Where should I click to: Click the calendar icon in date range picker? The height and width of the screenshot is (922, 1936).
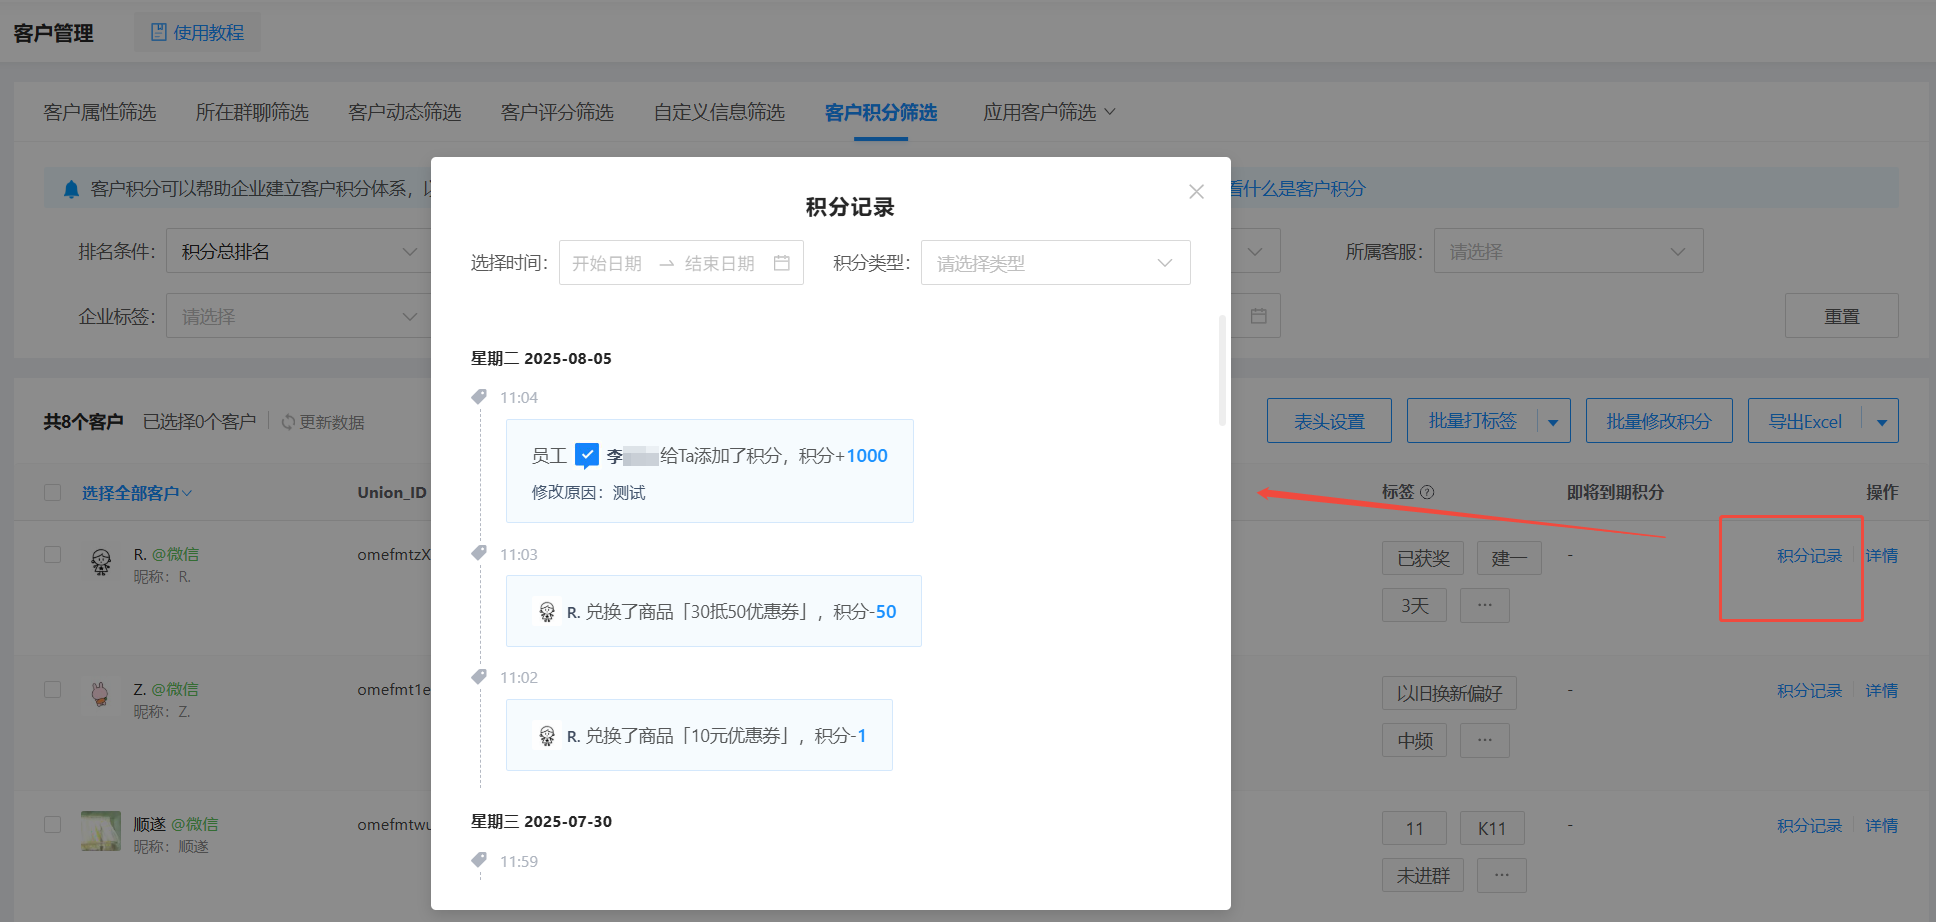tap(782, 263)
